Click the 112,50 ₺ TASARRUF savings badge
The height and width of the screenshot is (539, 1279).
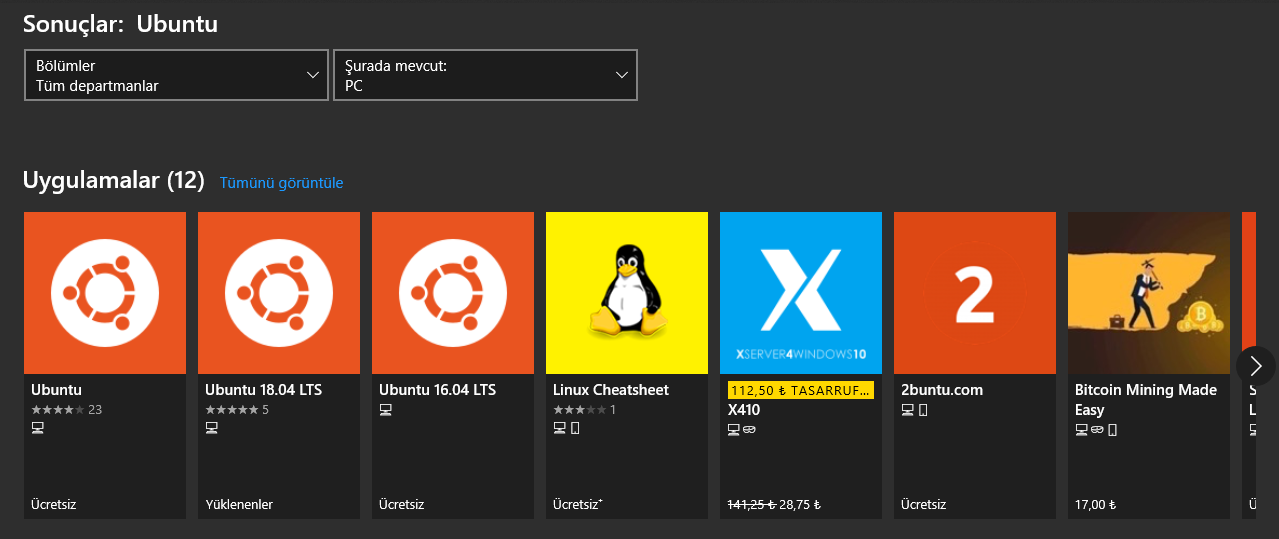(x=801, y=390)
